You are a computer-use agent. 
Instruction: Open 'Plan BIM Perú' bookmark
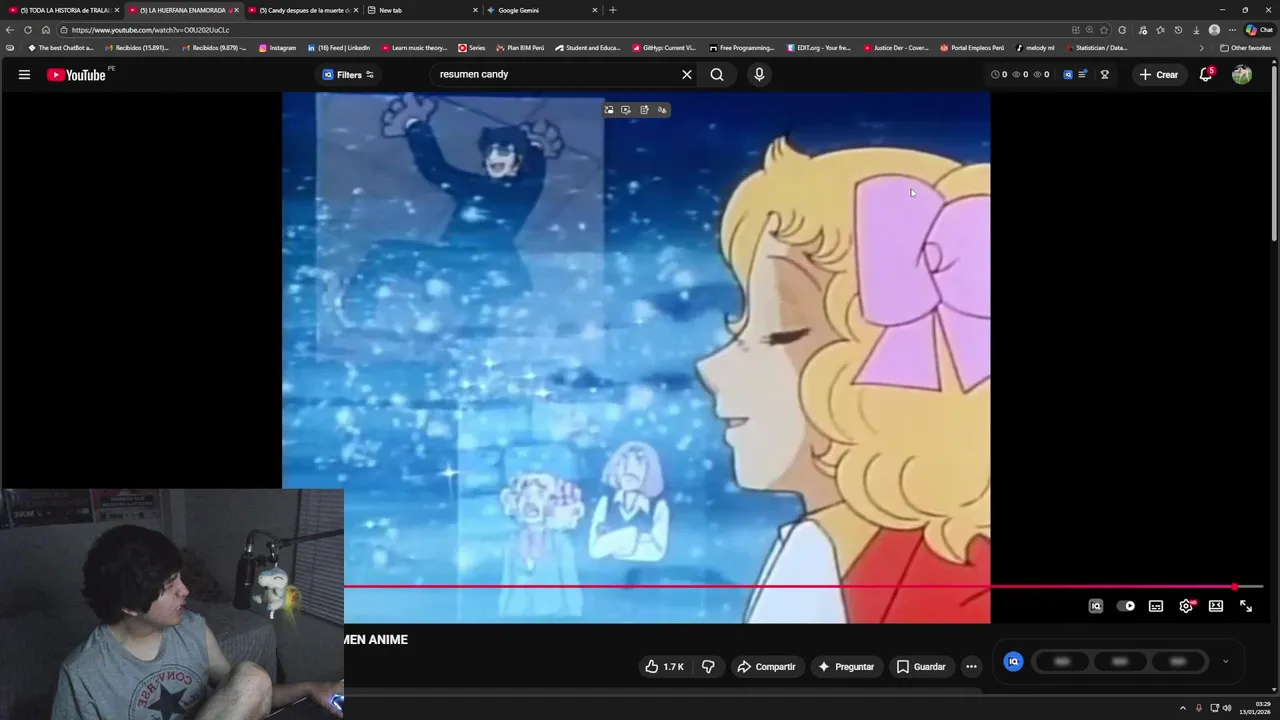click(x=519, y=48)
